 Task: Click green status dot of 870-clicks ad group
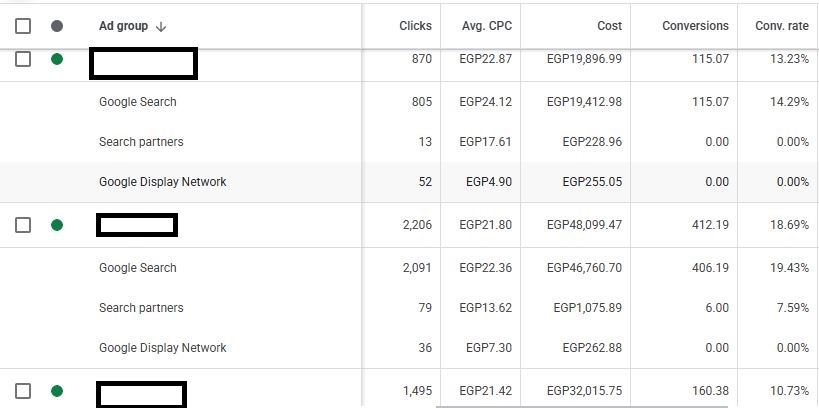click(56, 59)
